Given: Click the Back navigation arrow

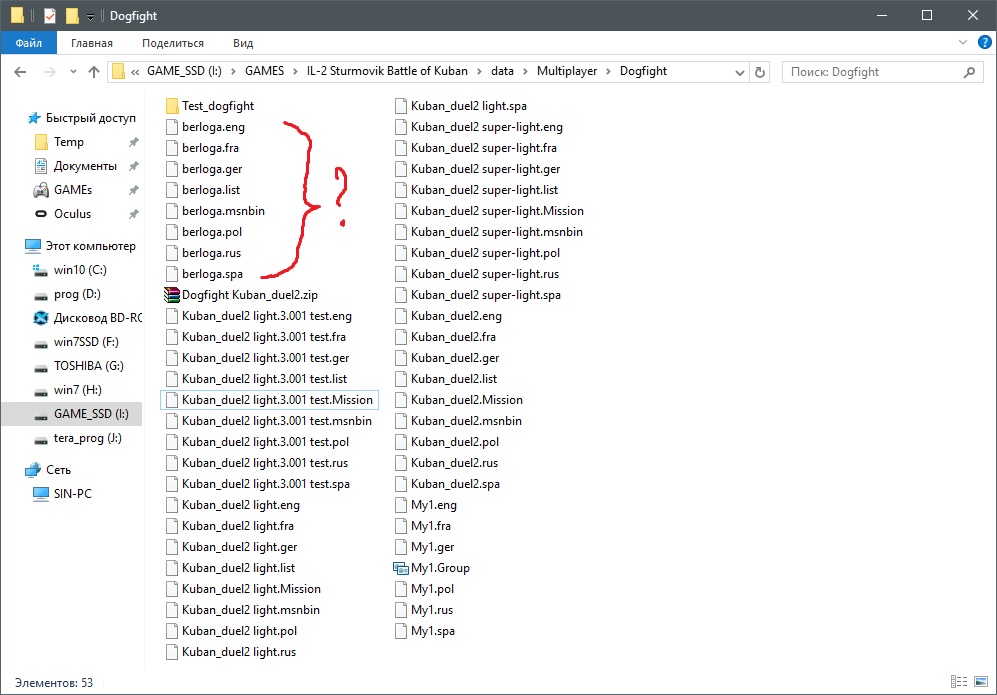Looking at the screenshot, I should point(20,72).
